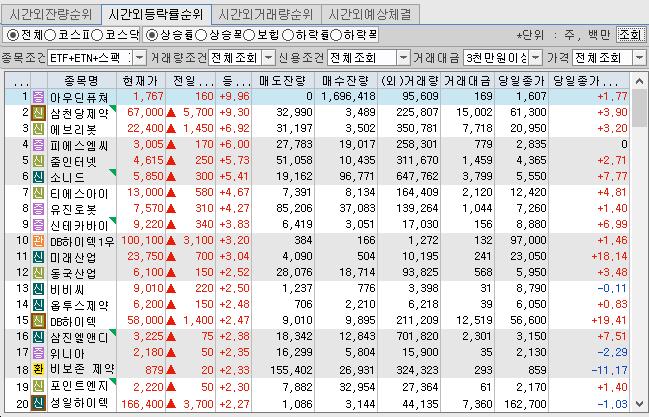The height and width of the screenshot is (417, 649).
Task: Click the badge icon next to 티에스아이
Action: (x=38, y=193)
